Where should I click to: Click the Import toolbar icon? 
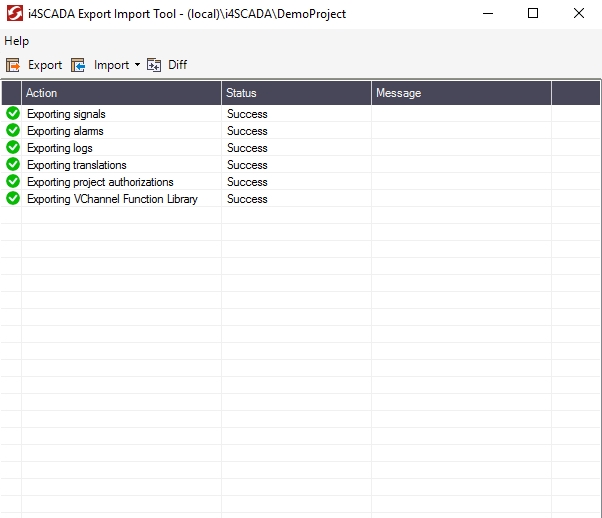[78, 65]
